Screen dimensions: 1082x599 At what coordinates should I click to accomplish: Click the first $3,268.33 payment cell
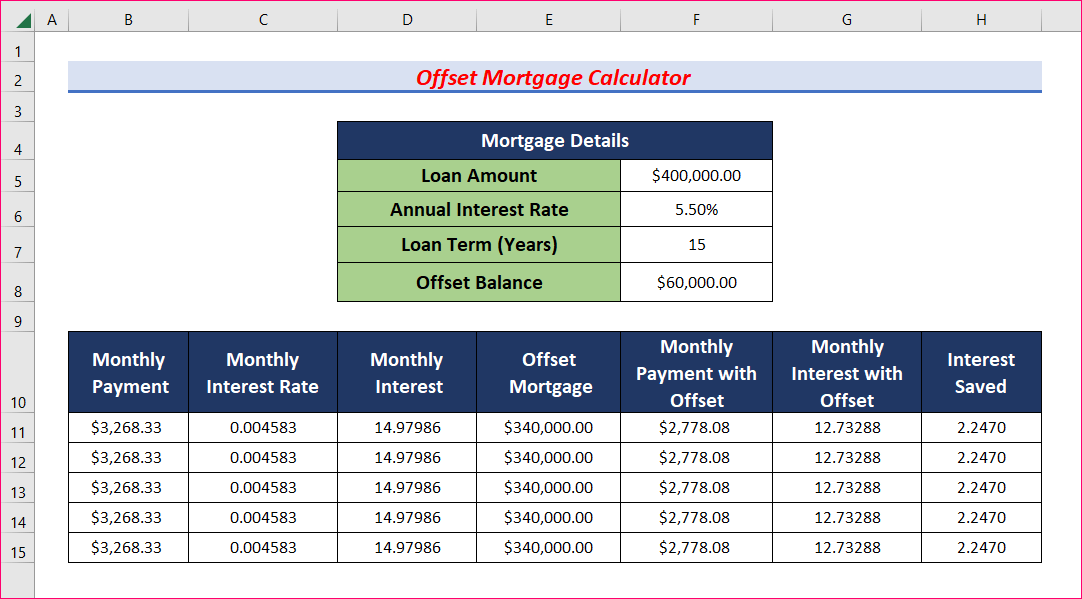pyautogui.click(x=128, y=428)
